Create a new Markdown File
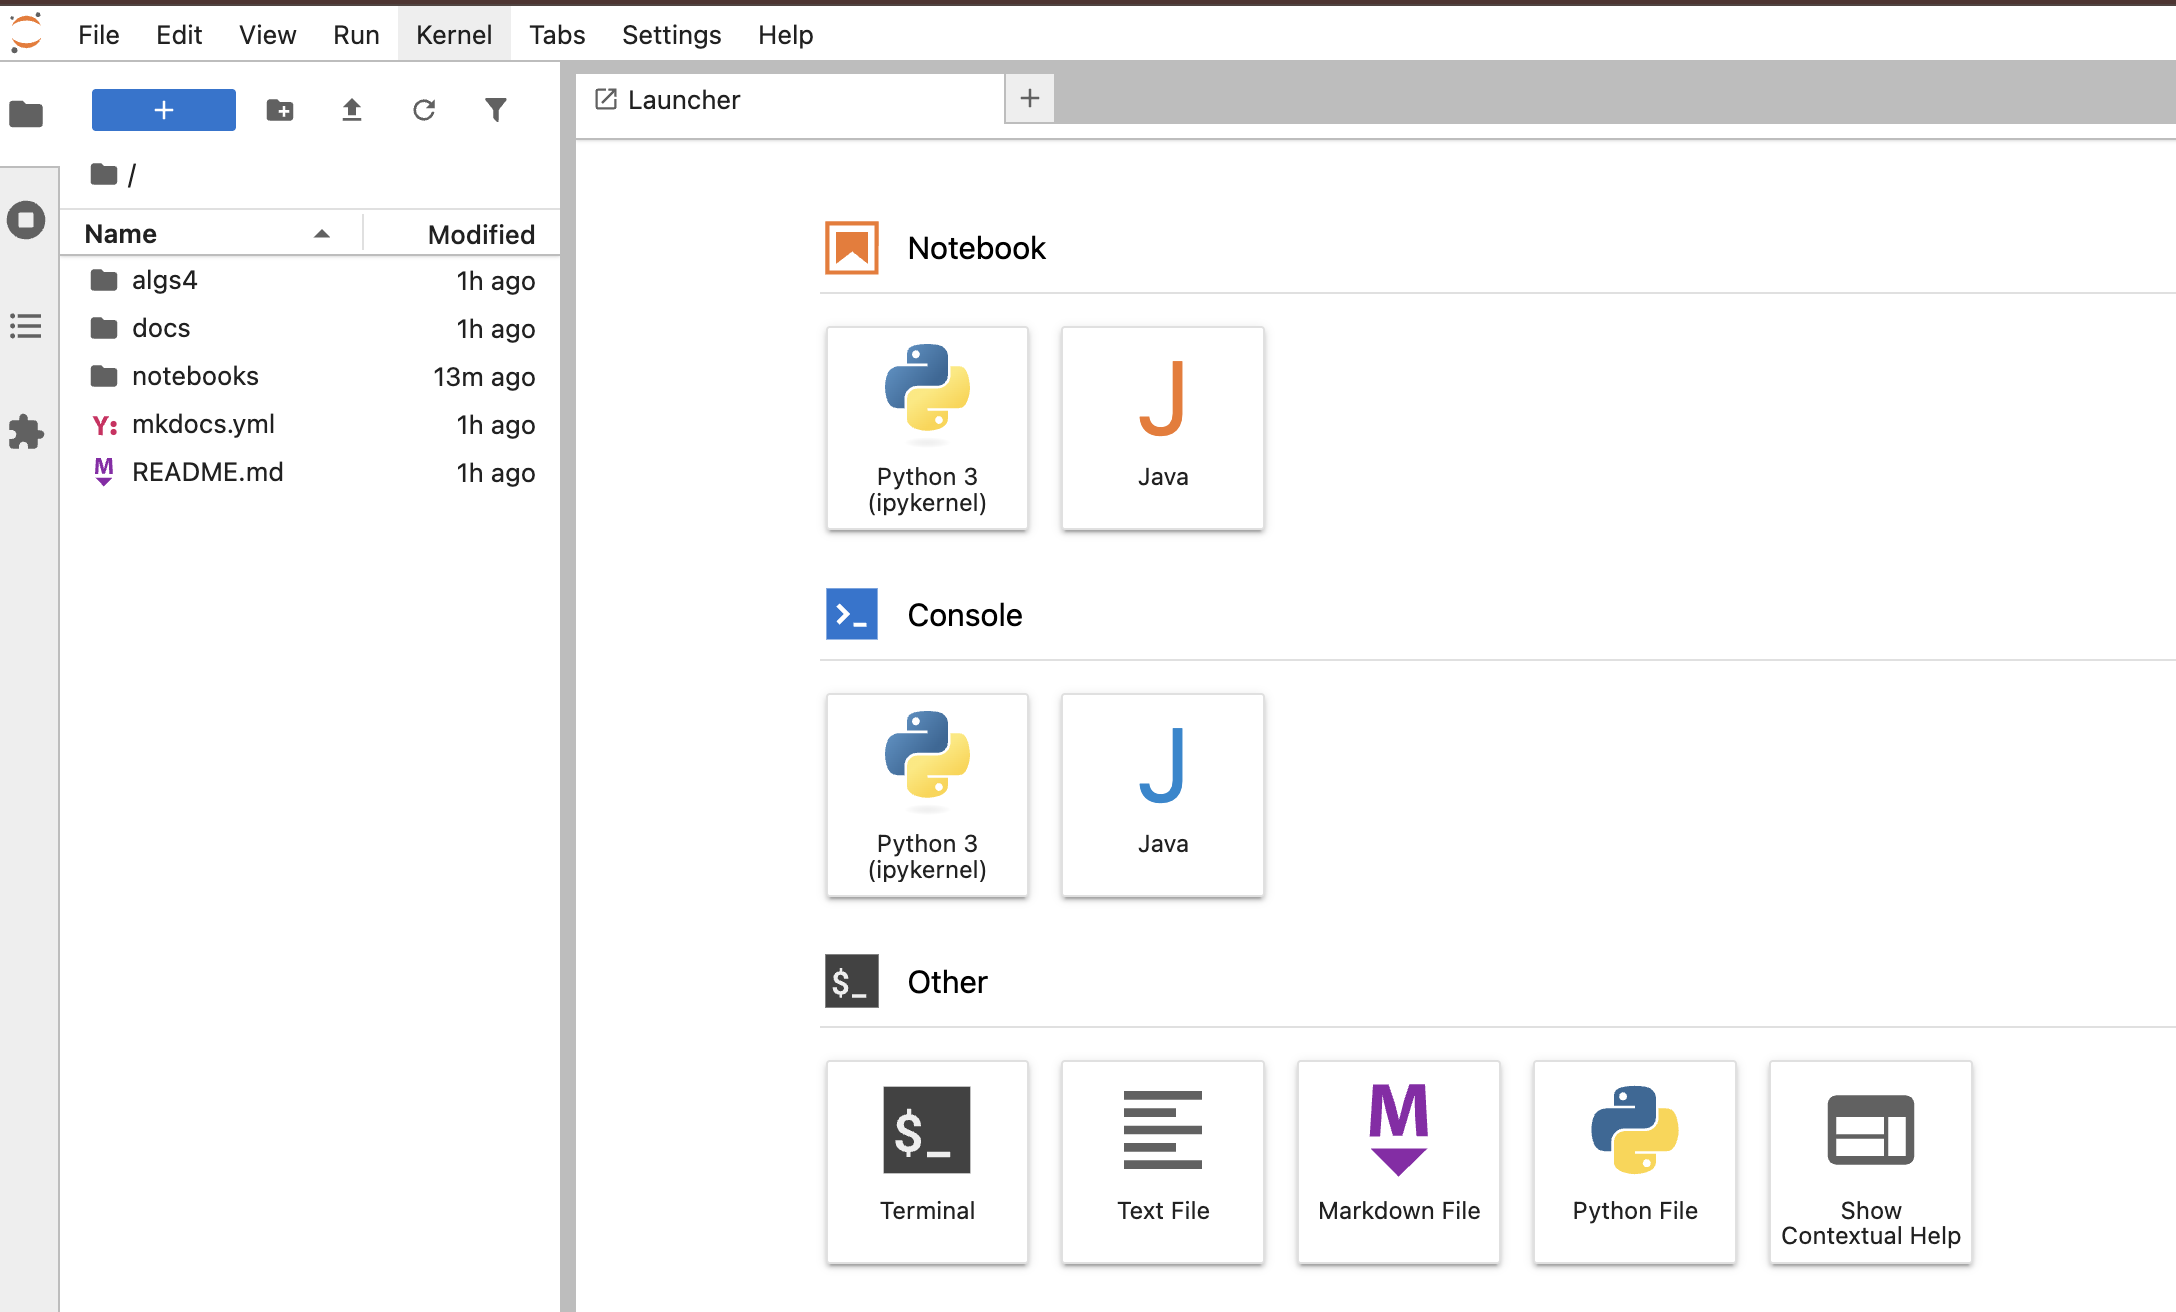 [x=1399, y=1162]
